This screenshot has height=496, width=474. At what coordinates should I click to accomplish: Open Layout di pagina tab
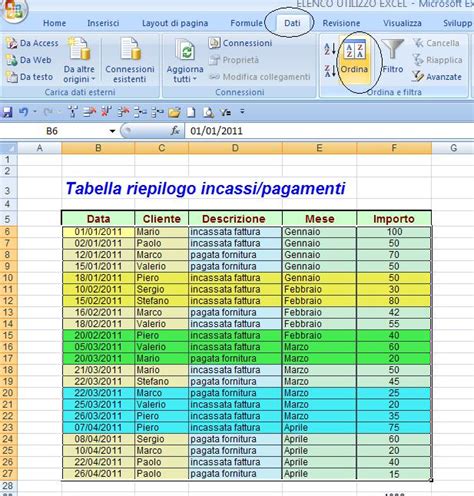click(175, 23)
